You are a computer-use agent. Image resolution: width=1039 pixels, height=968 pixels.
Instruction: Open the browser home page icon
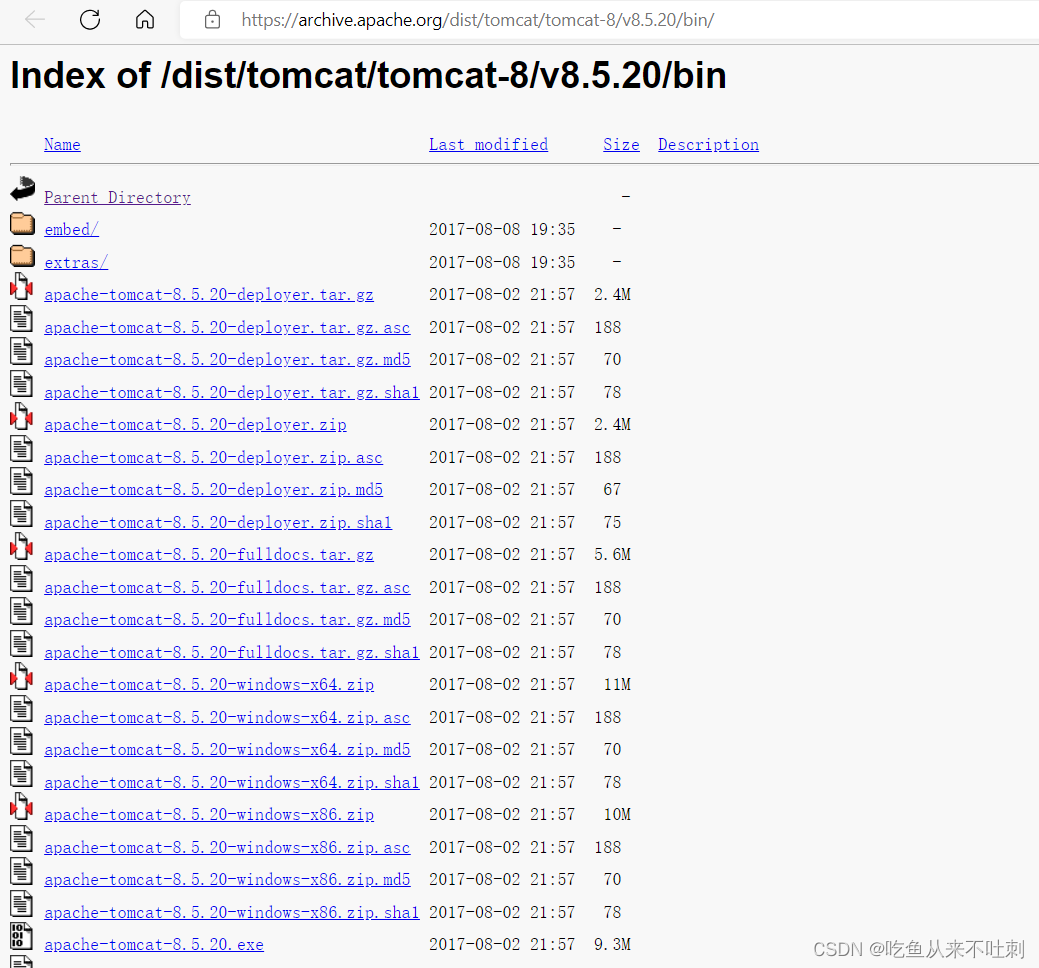[144, 19]
